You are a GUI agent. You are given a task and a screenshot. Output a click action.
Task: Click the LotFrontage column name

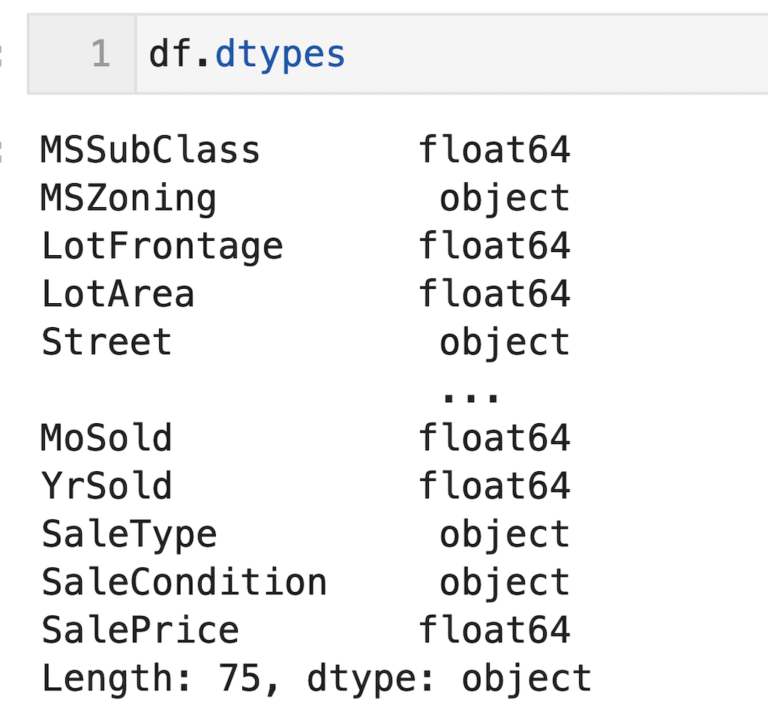(161, 246)
